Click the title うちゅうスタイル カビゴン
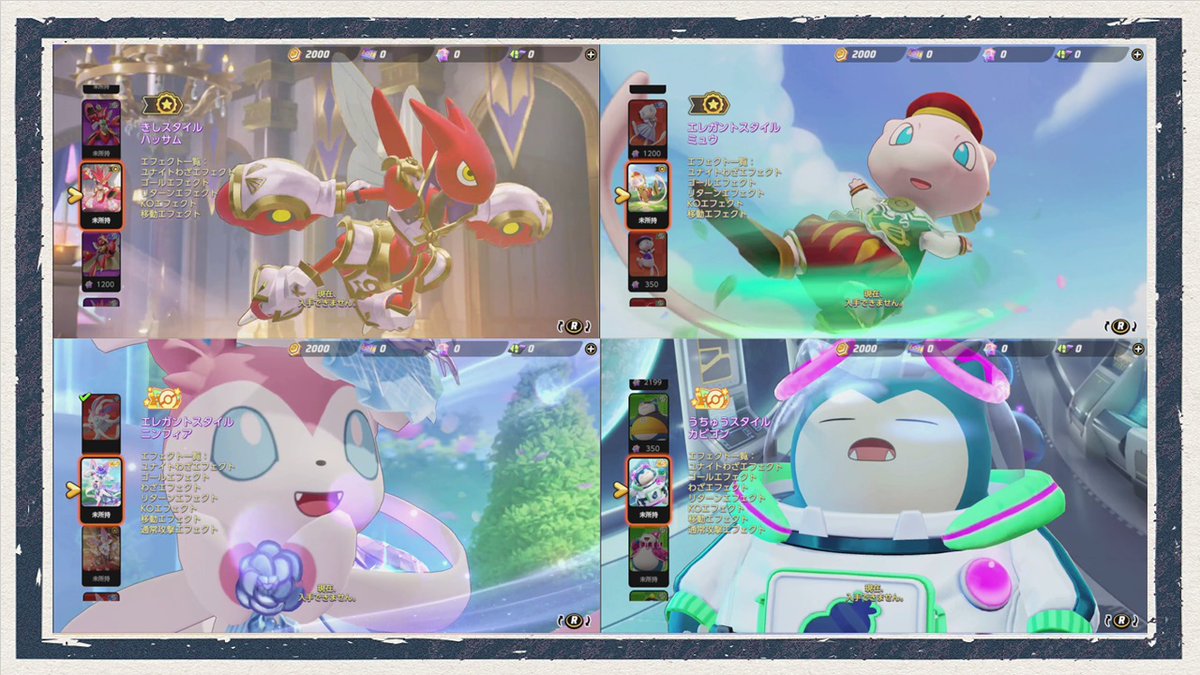The image size is (1200, 675). point(729,427)
